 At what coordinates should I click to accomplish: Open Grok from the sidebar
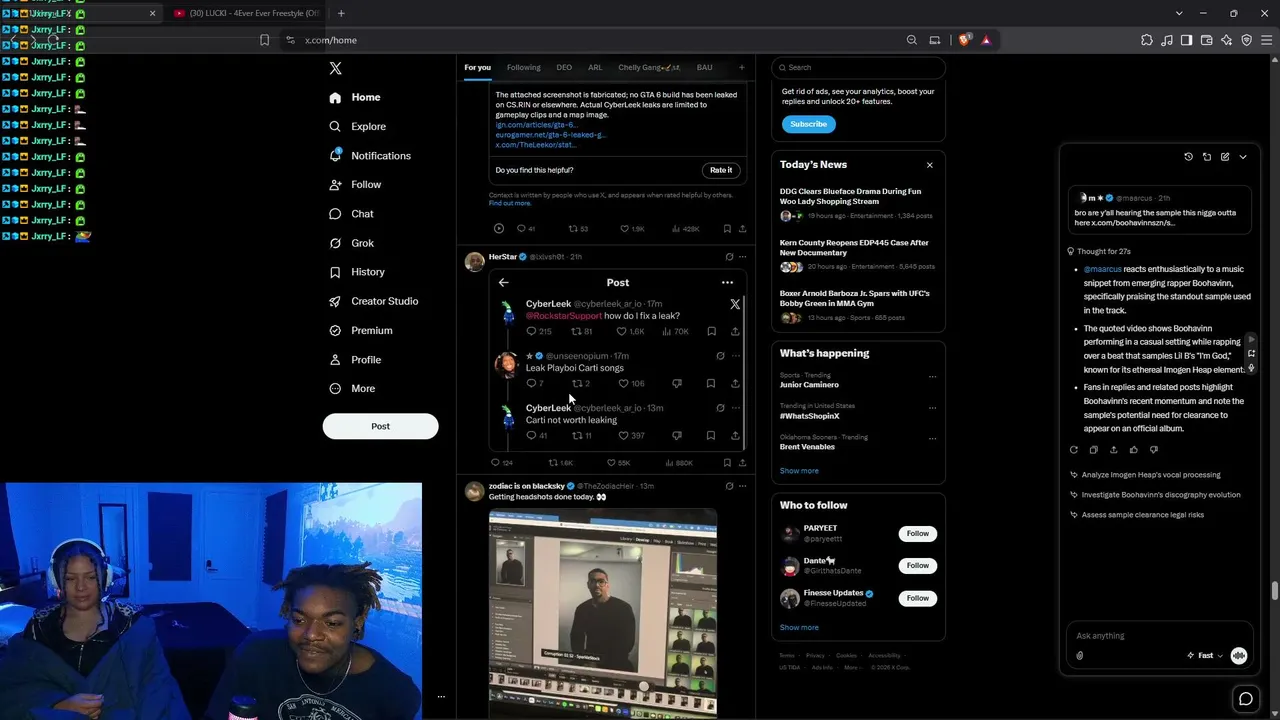tap(352, 243)
